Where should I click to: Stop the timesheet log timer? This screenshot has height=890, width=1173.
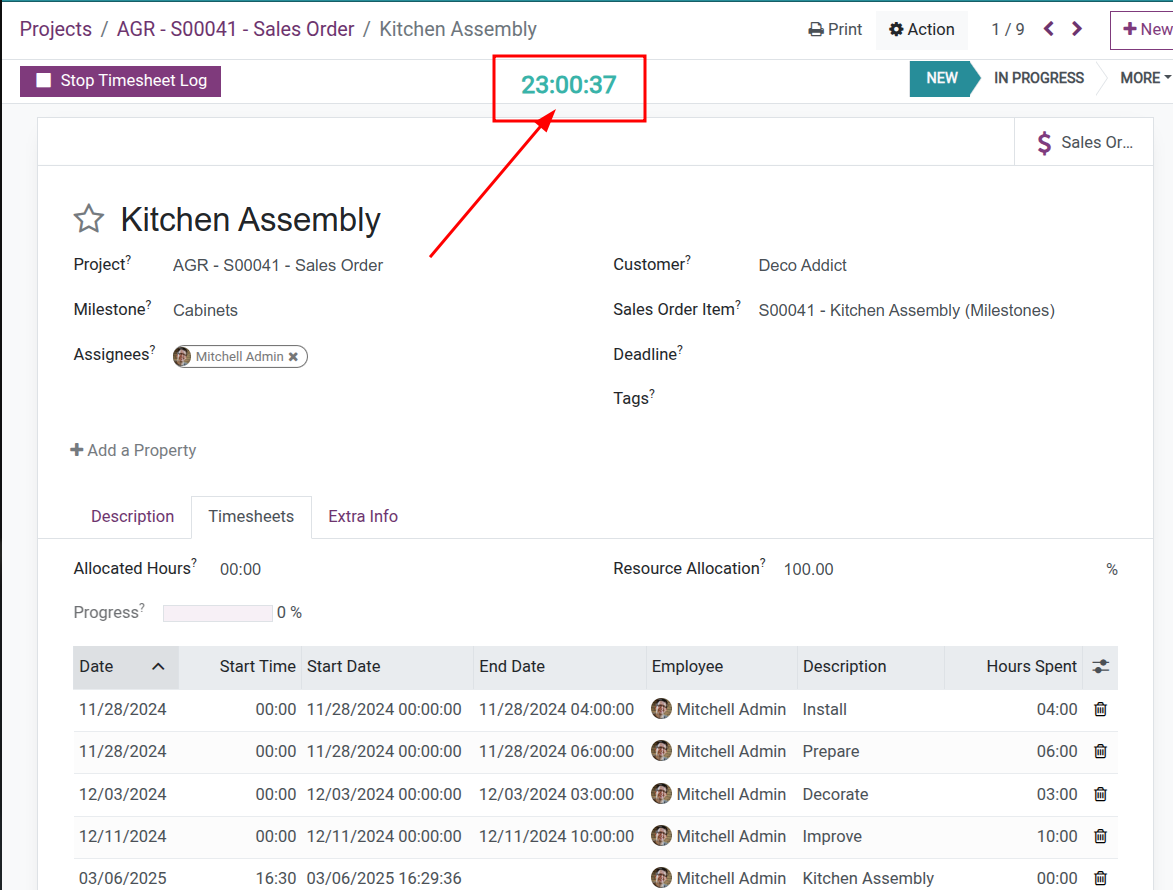click(120, 80)
